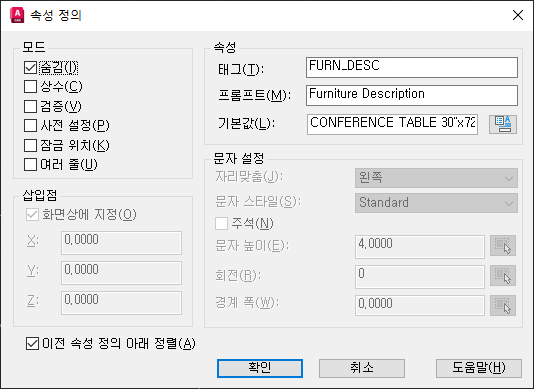Click the 속성 정의 title text
The width and height of the screenshot is (534, 389).
pos(56,15)
